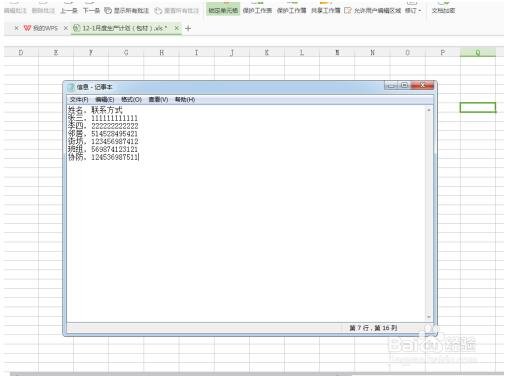Image resolution: width=505 pixels, height=376 pixels.
Task: Click 允许用户编辑区域 in the WPS toolbar
Action: click(x=377, y=11)
